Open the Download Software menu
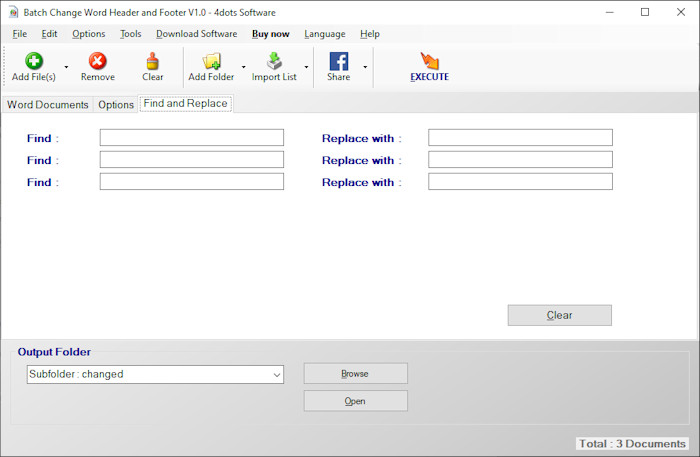Viewport: 700px width, 457px height. click(196, 34)
